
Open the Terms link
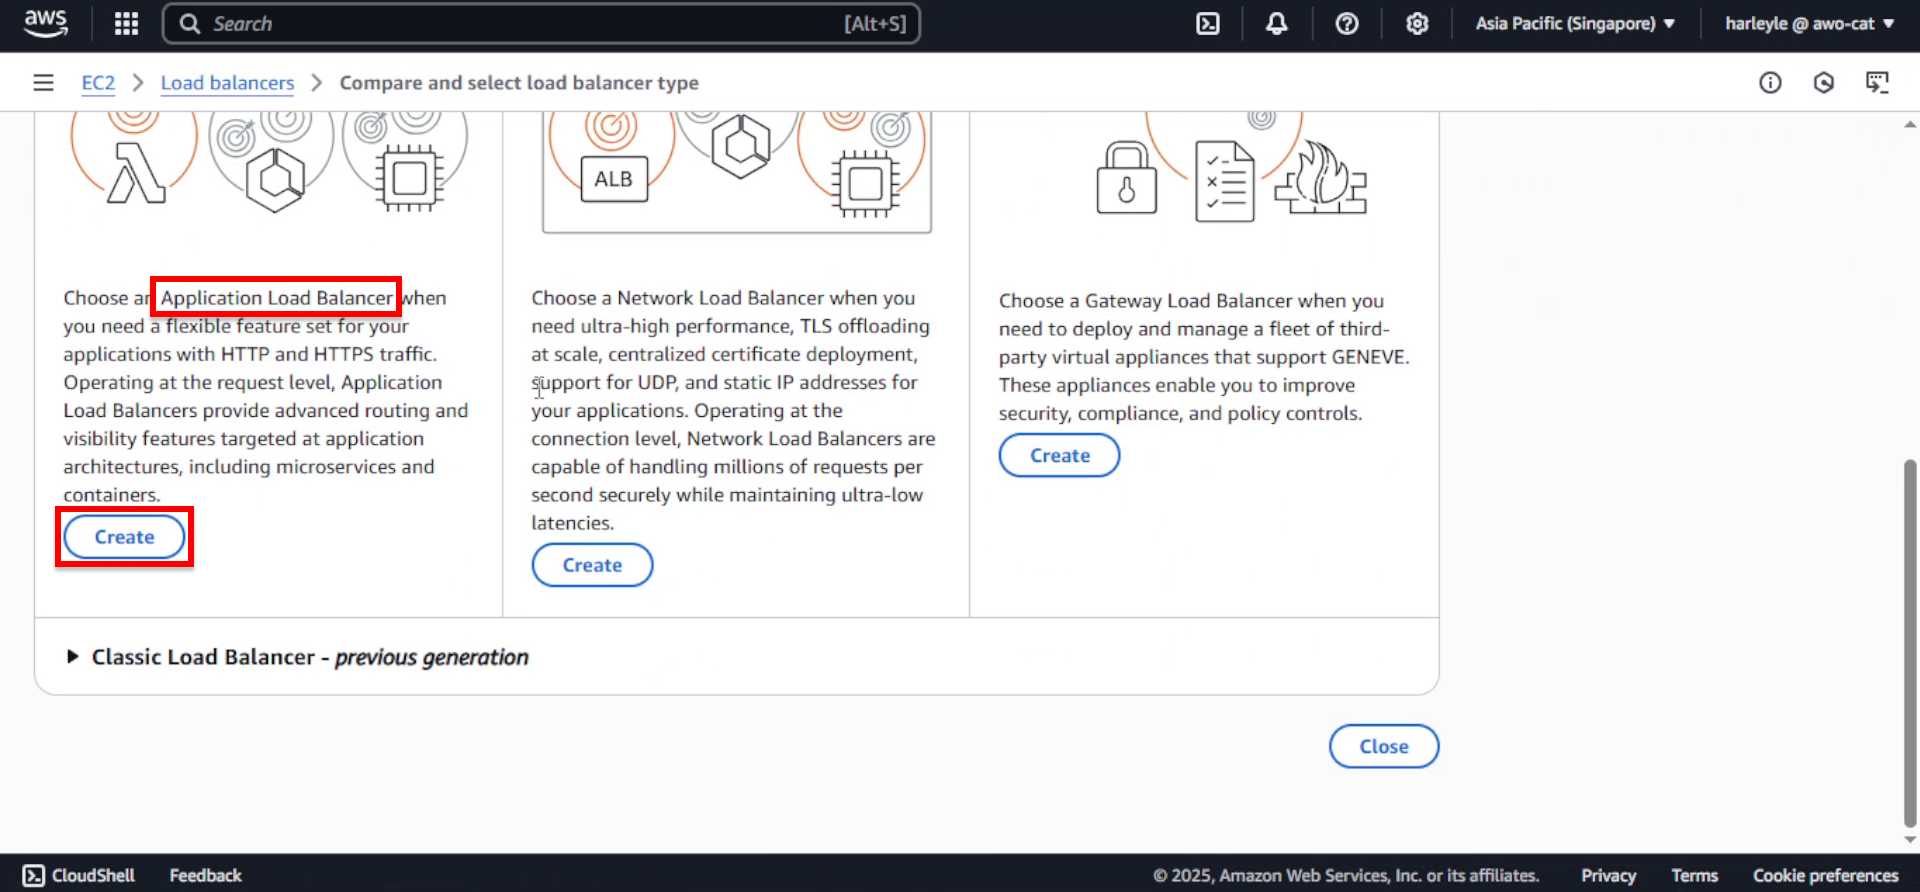click(x=1694, y=875)
